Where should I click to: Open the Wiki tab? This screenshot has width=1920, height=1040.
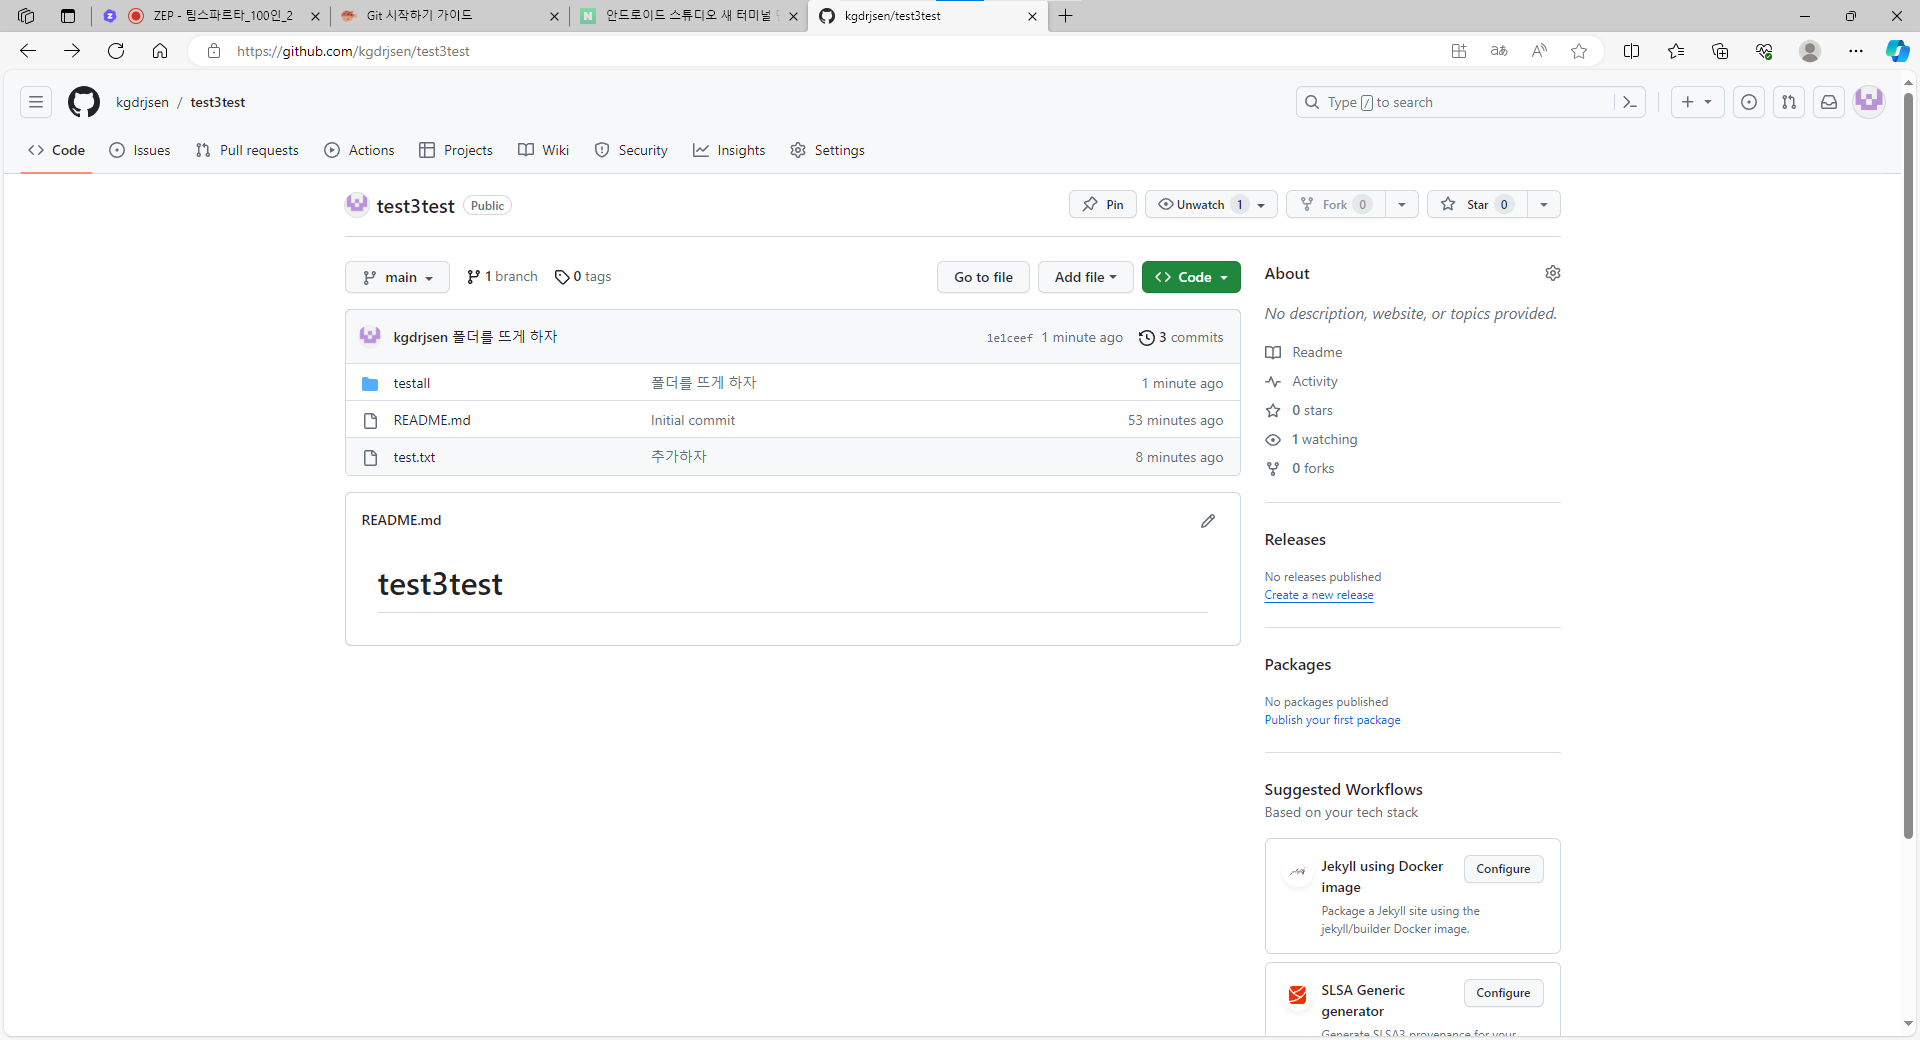tap(544, 150)
